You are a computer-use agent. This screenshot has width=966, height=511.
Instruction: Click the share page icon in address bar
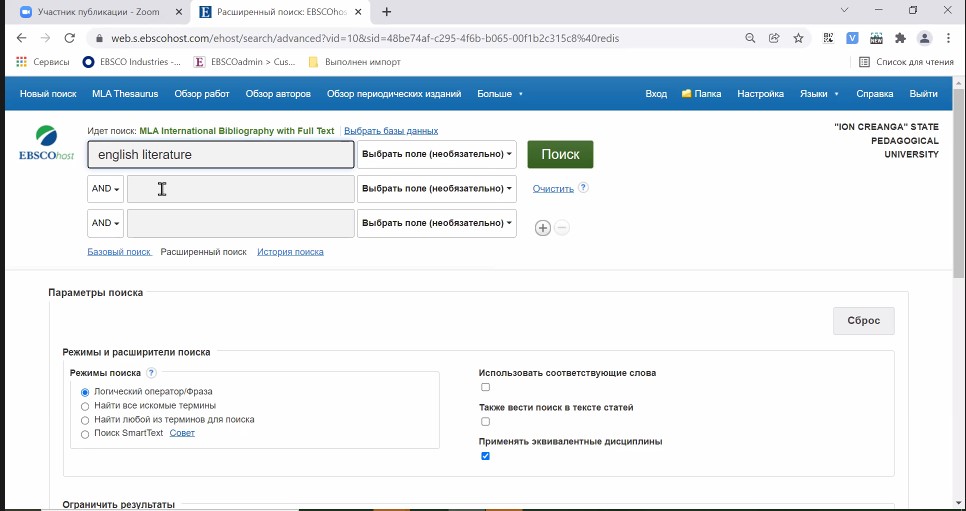774,38
